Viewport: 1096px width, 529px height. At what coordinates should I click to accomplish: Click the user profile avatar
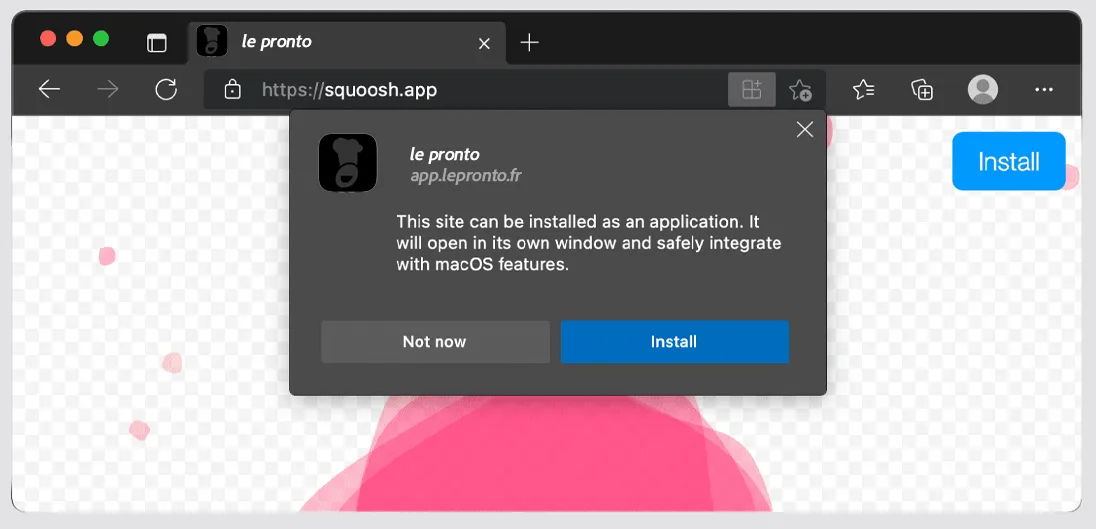click(983, 89)
